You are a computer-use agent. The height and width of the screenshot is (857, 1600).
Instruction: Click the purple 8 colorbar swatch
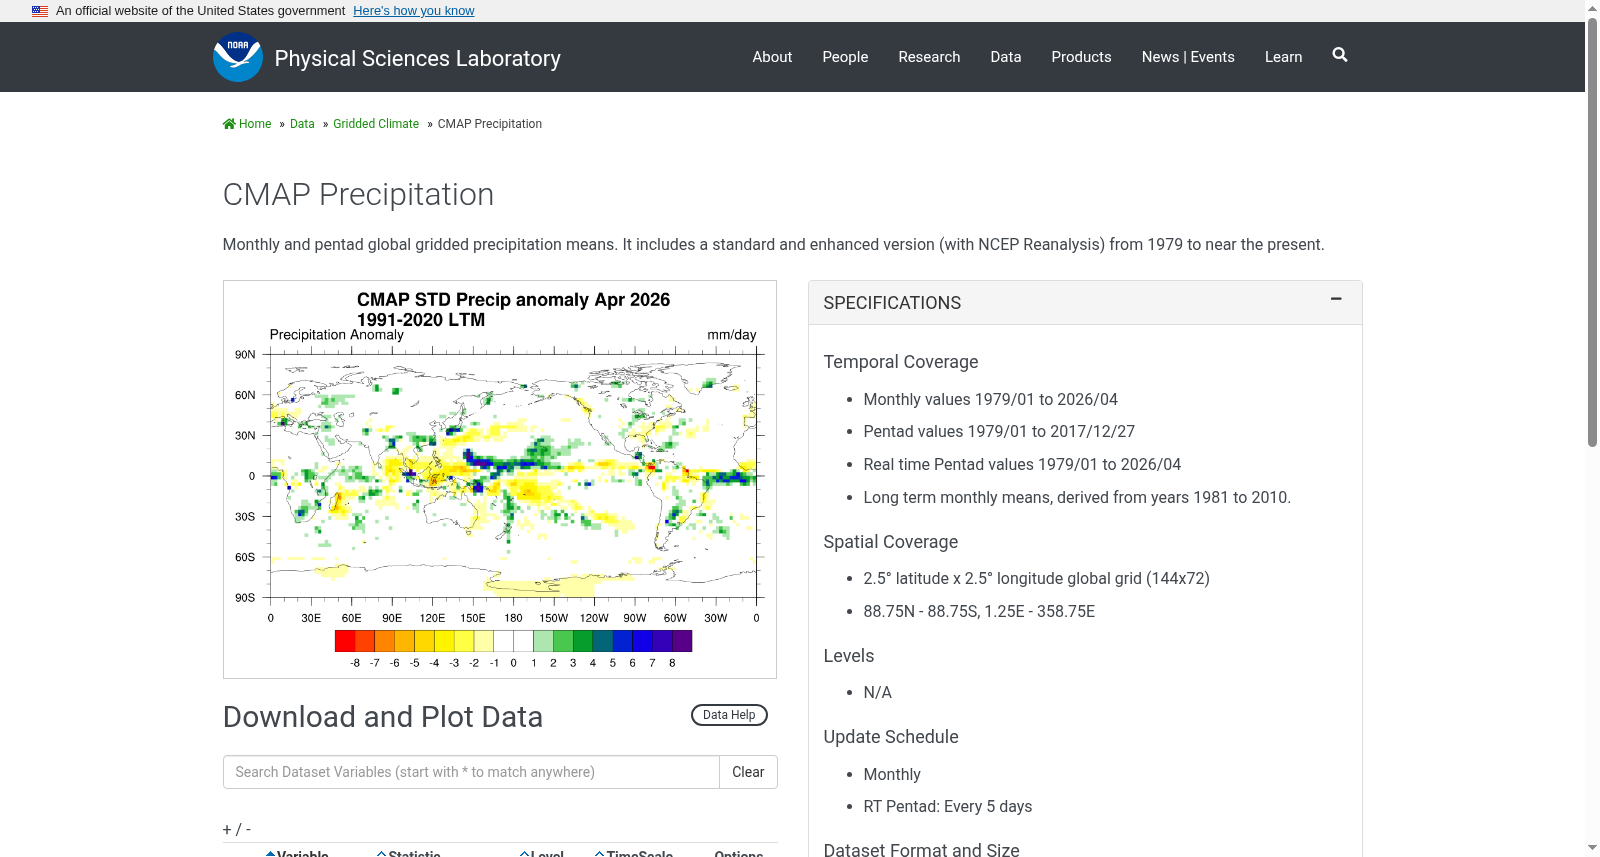(682, 641)
